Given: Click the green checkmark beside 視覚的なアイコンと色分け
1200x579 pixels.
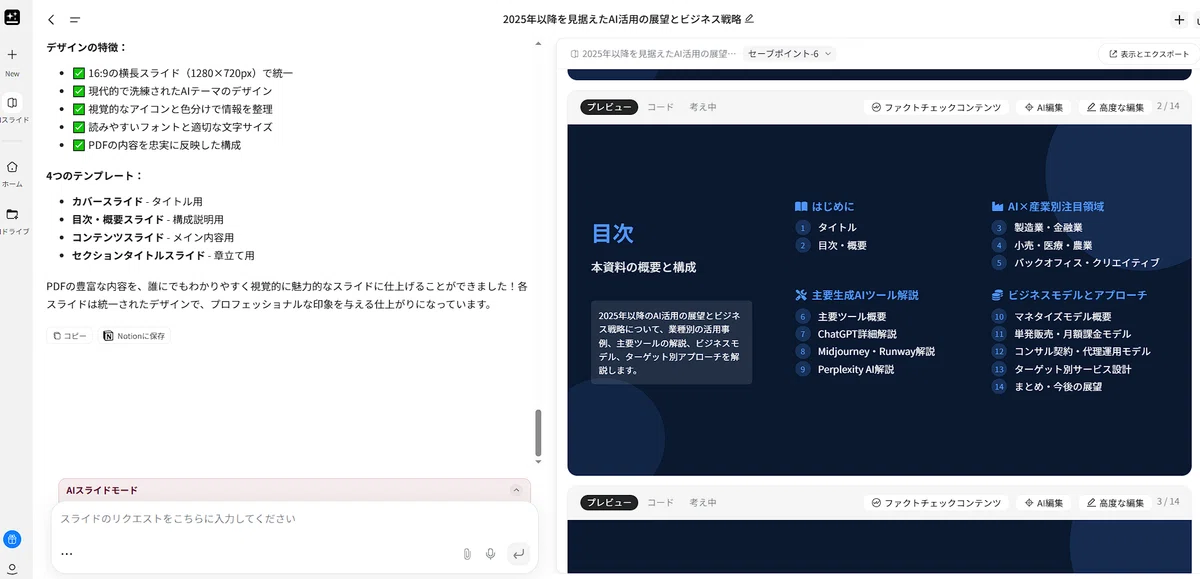Looking at the screenshot, I should 79,109.
